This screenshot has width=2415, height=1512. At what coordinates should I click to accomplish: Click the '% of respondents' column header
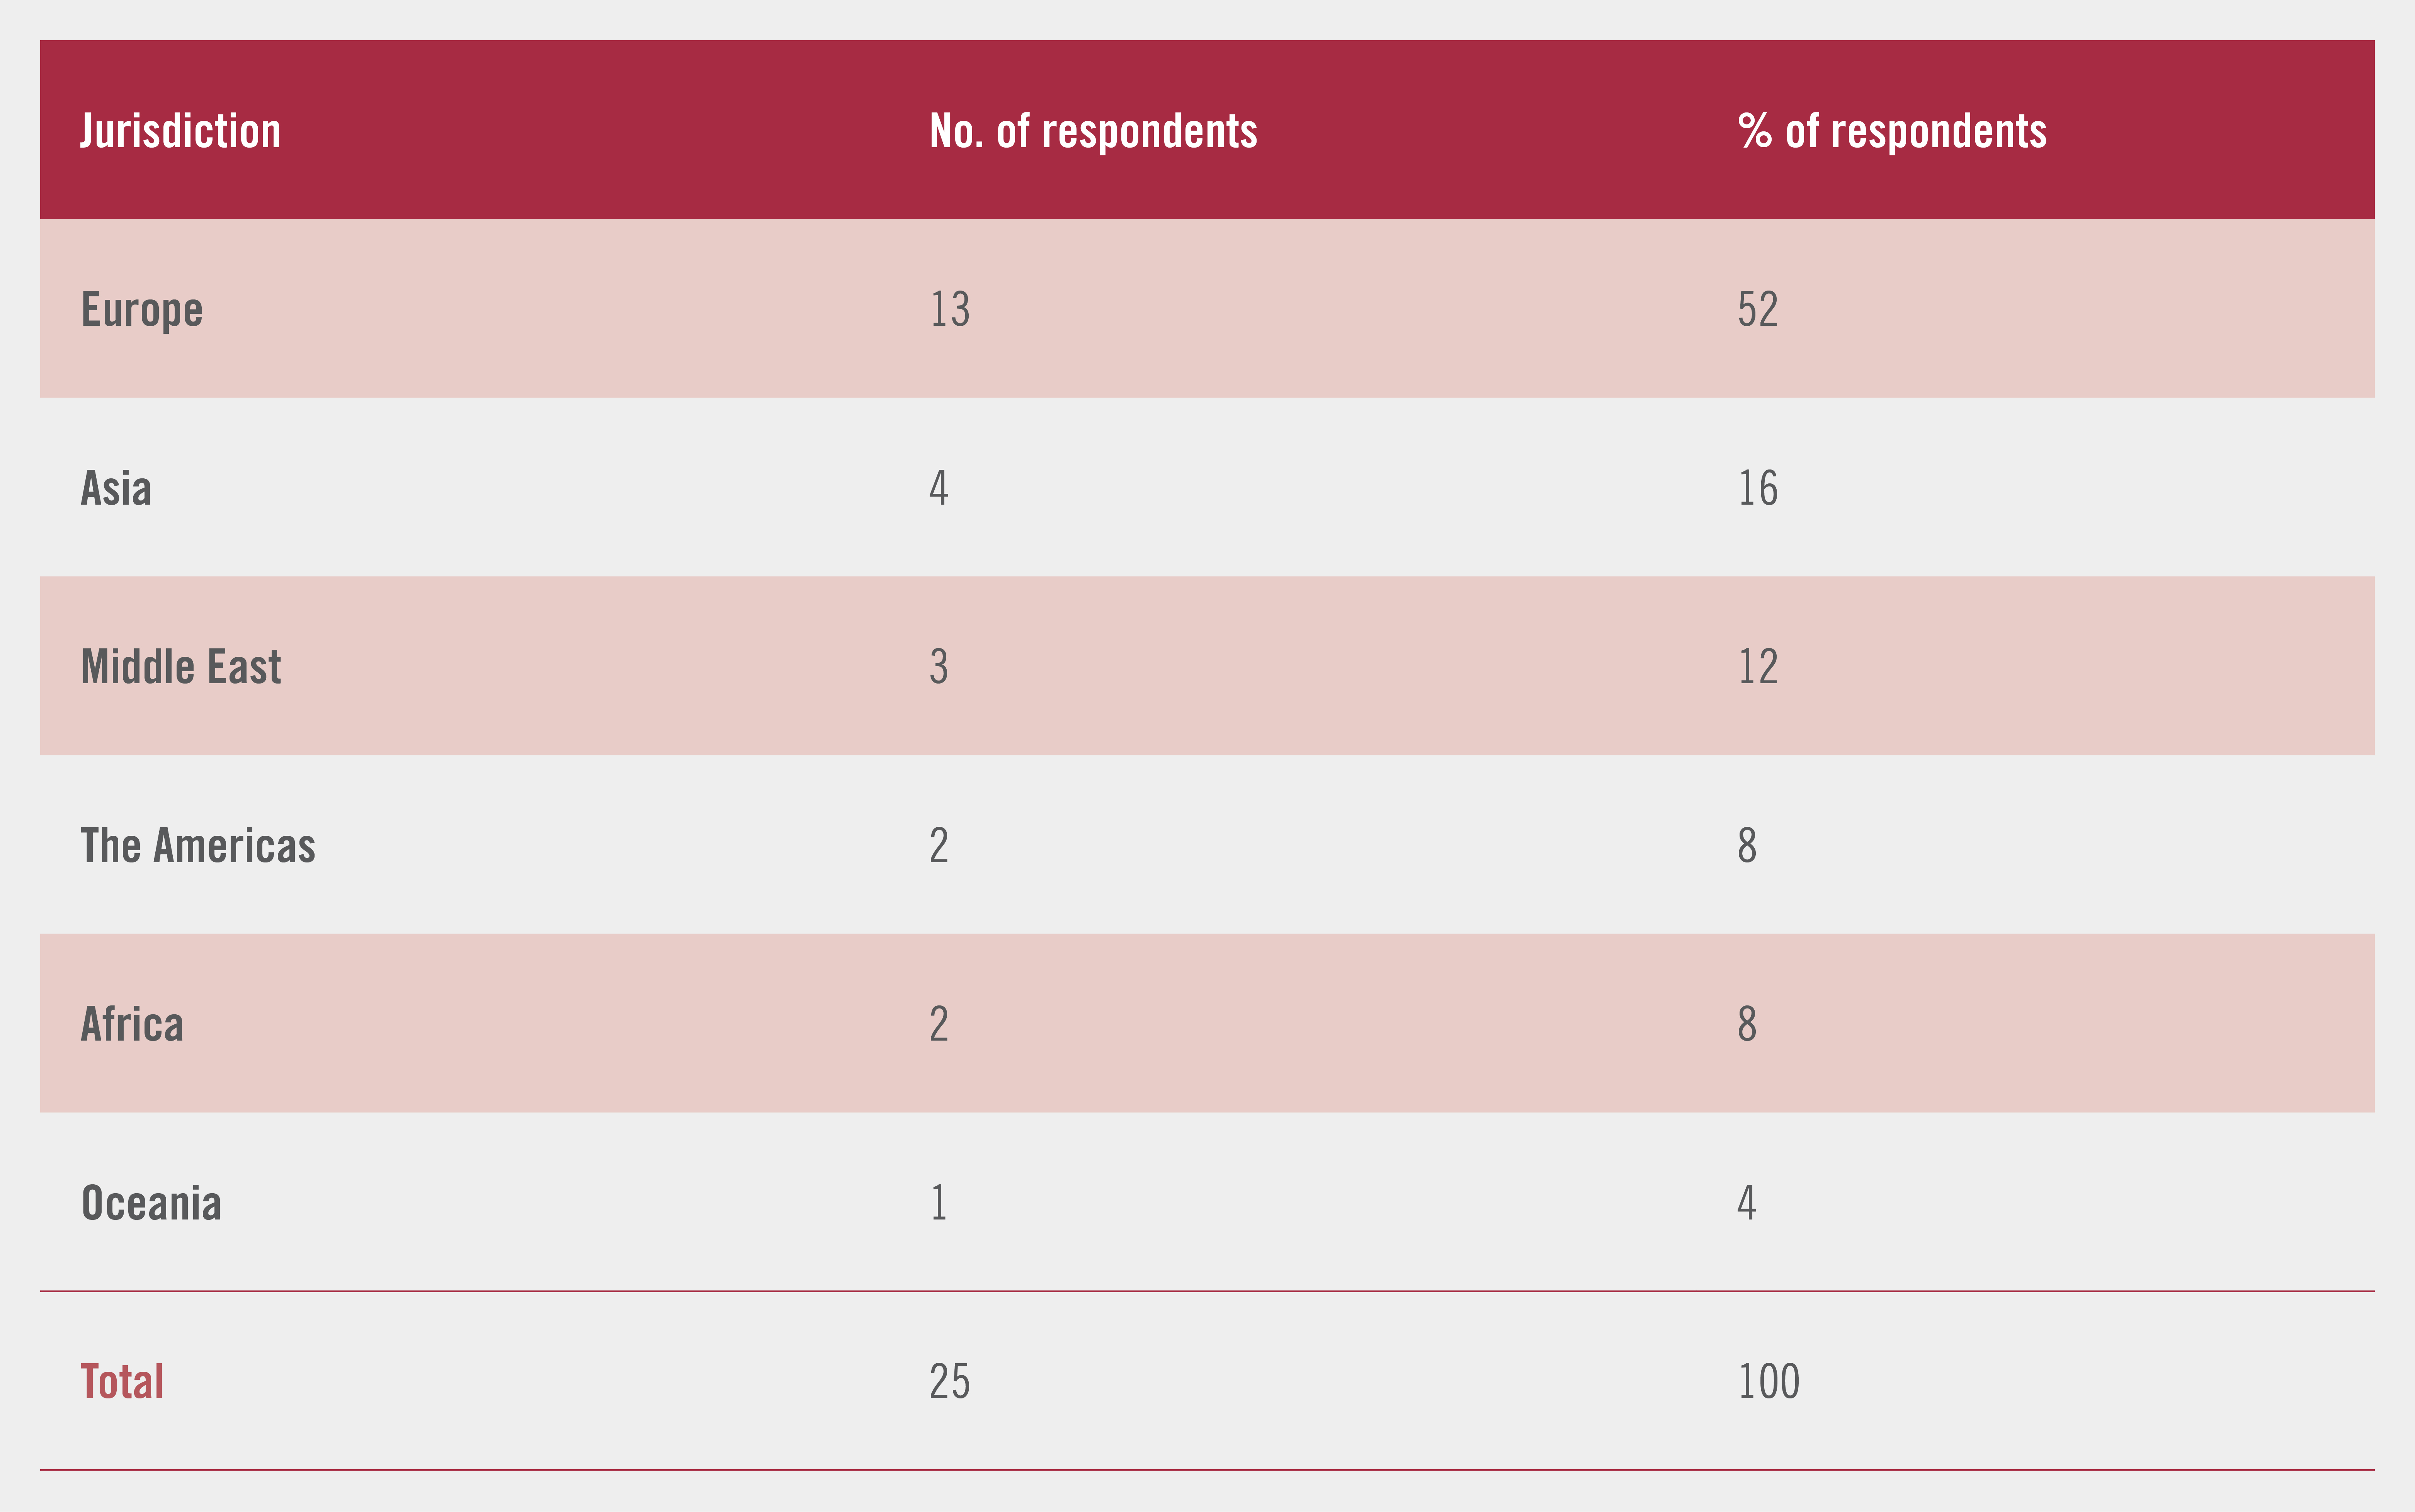pyautogui.click(x=1892, y=131)
